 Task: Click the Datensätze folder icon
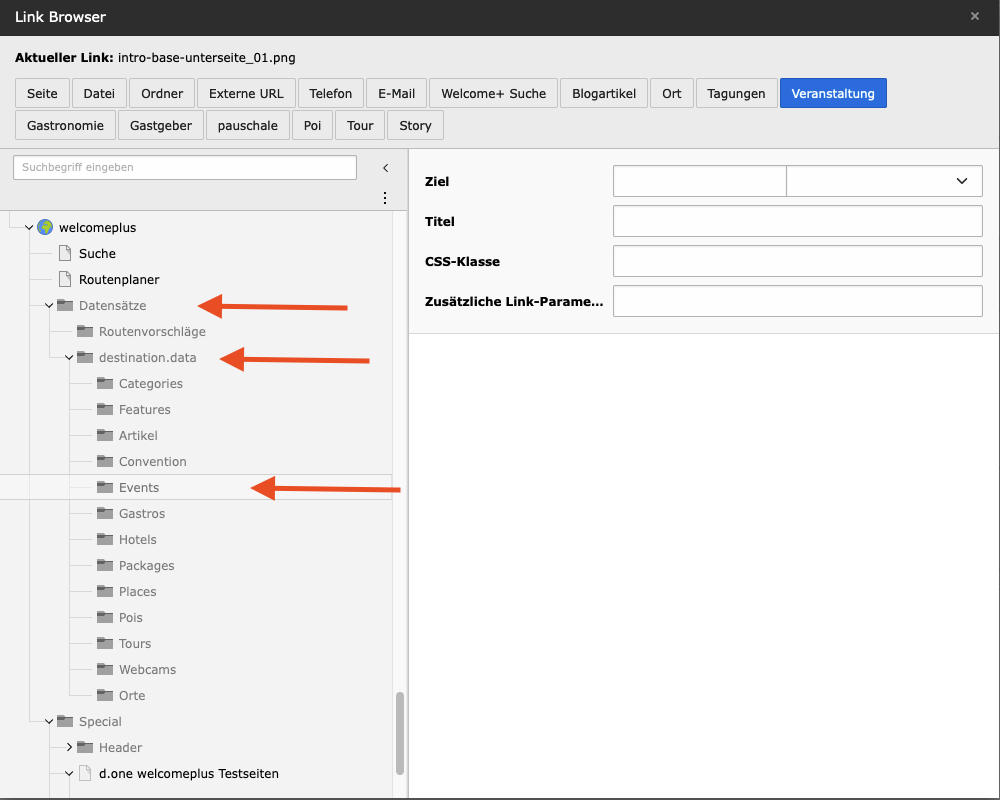point(65,305)
